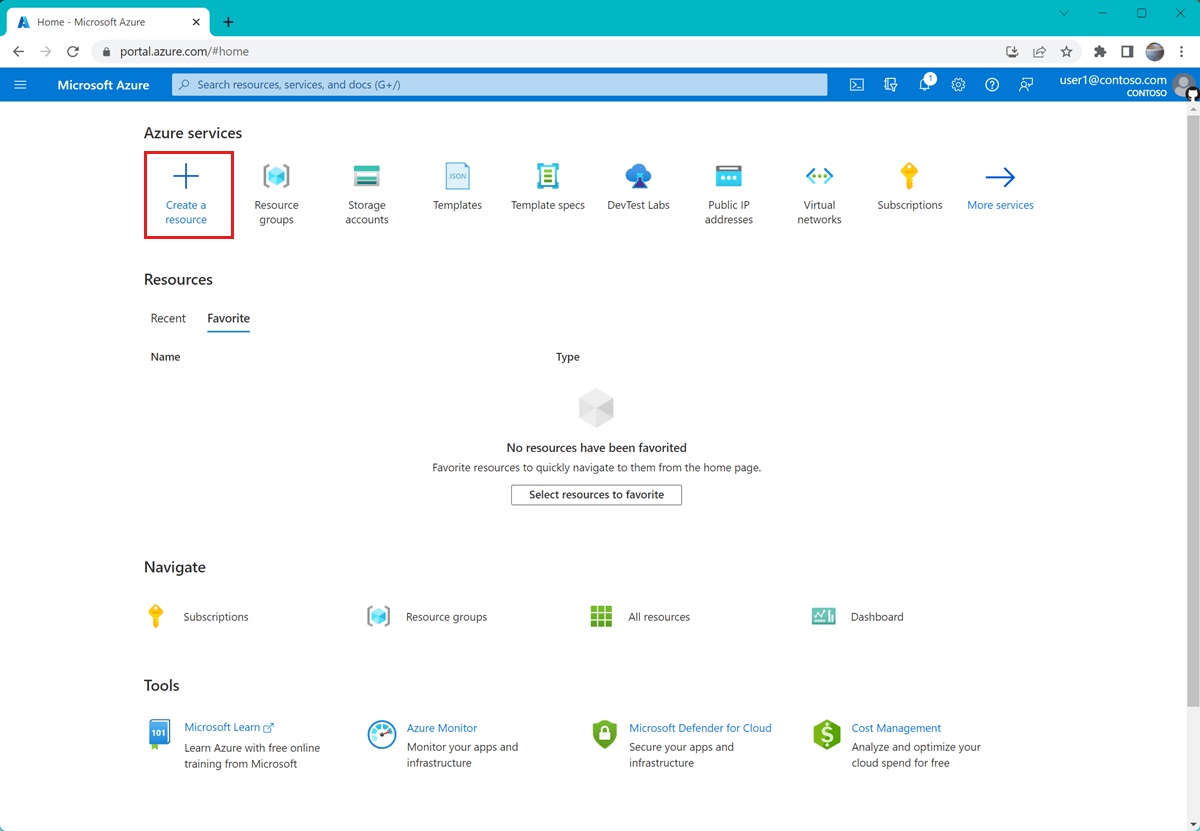
Task: Open the Storage accounts service
Action: pos(367,178)
